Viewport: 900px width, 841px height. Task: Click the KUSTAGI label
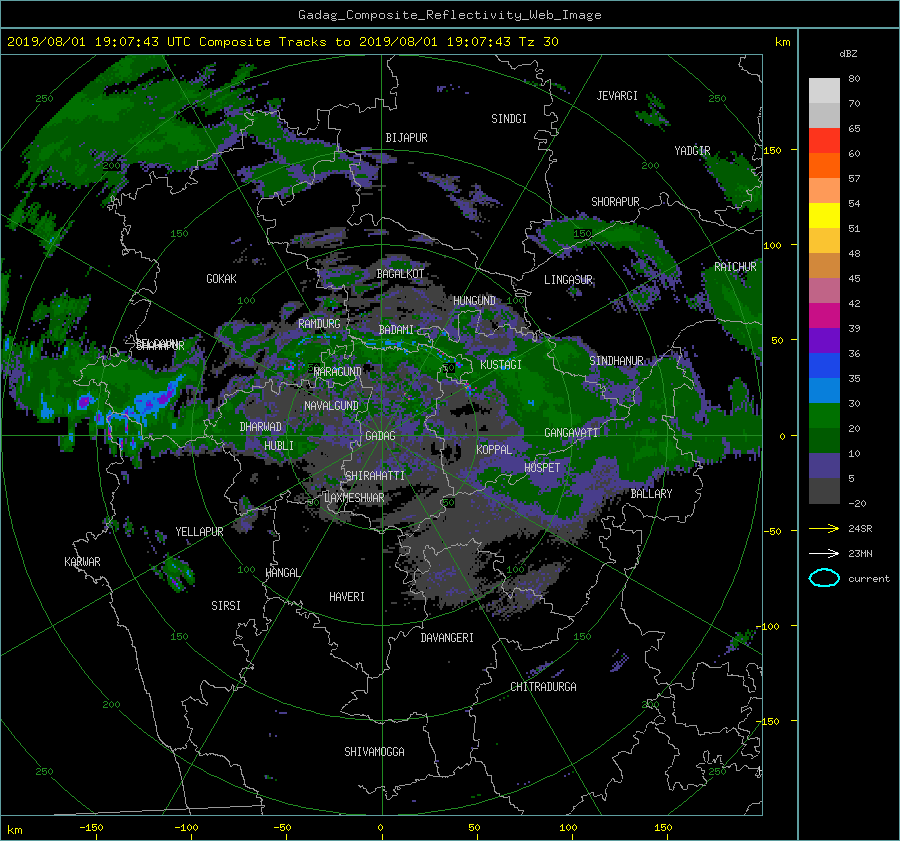(x=501, y=365)
